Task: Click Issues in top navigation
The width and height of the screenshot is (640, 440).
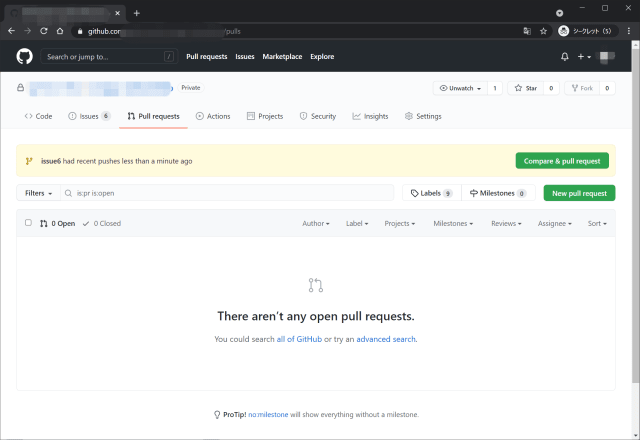Action: [x=245, y=57]
